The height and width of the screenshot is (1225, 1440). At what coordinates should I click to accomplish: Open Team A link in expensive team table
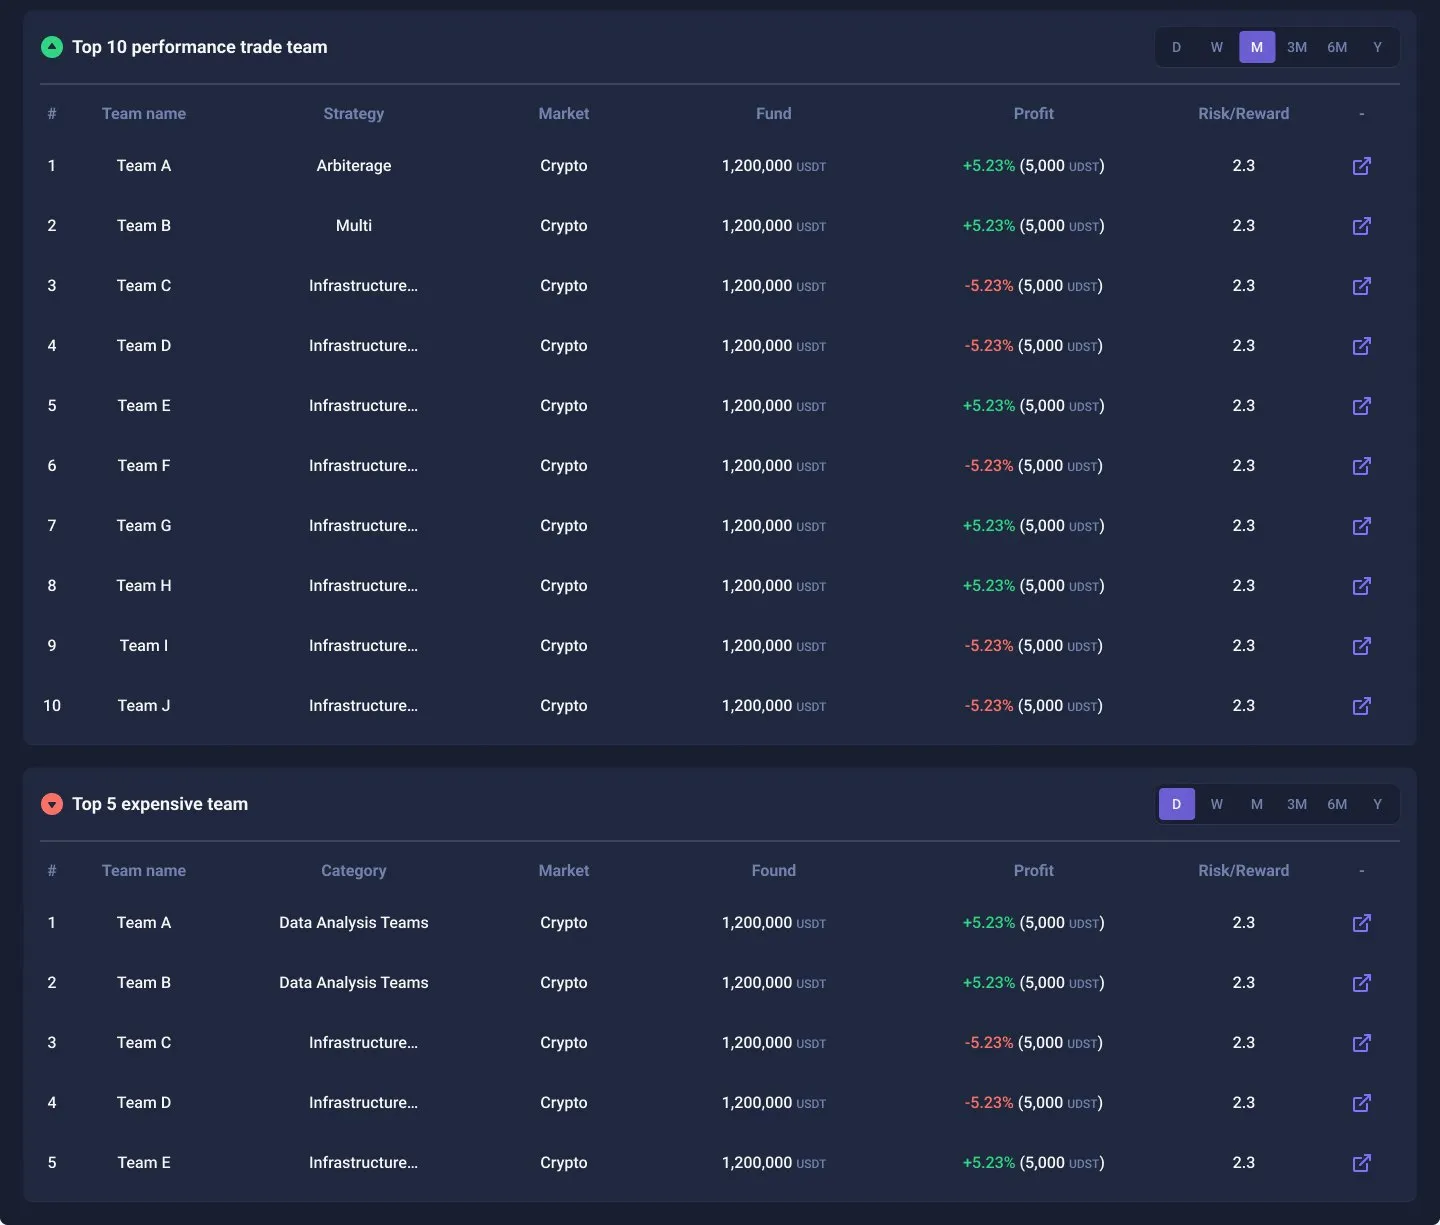point(1361,923)
